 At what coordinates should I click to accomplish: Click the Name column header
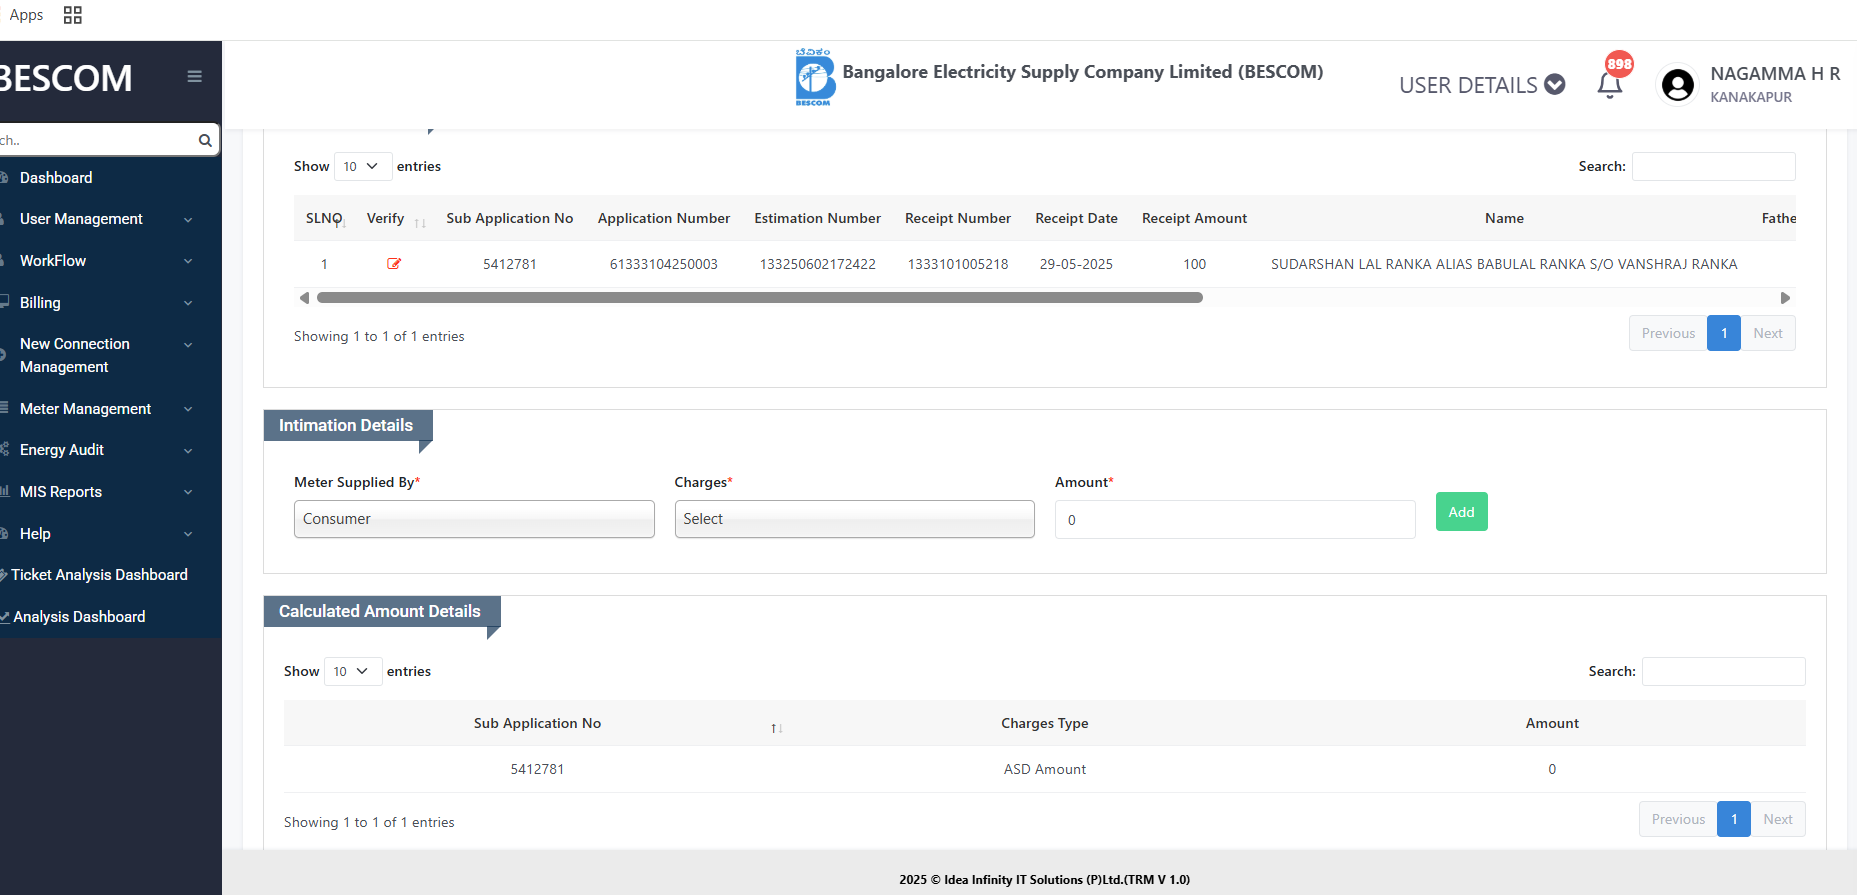tap(1504, 218)
